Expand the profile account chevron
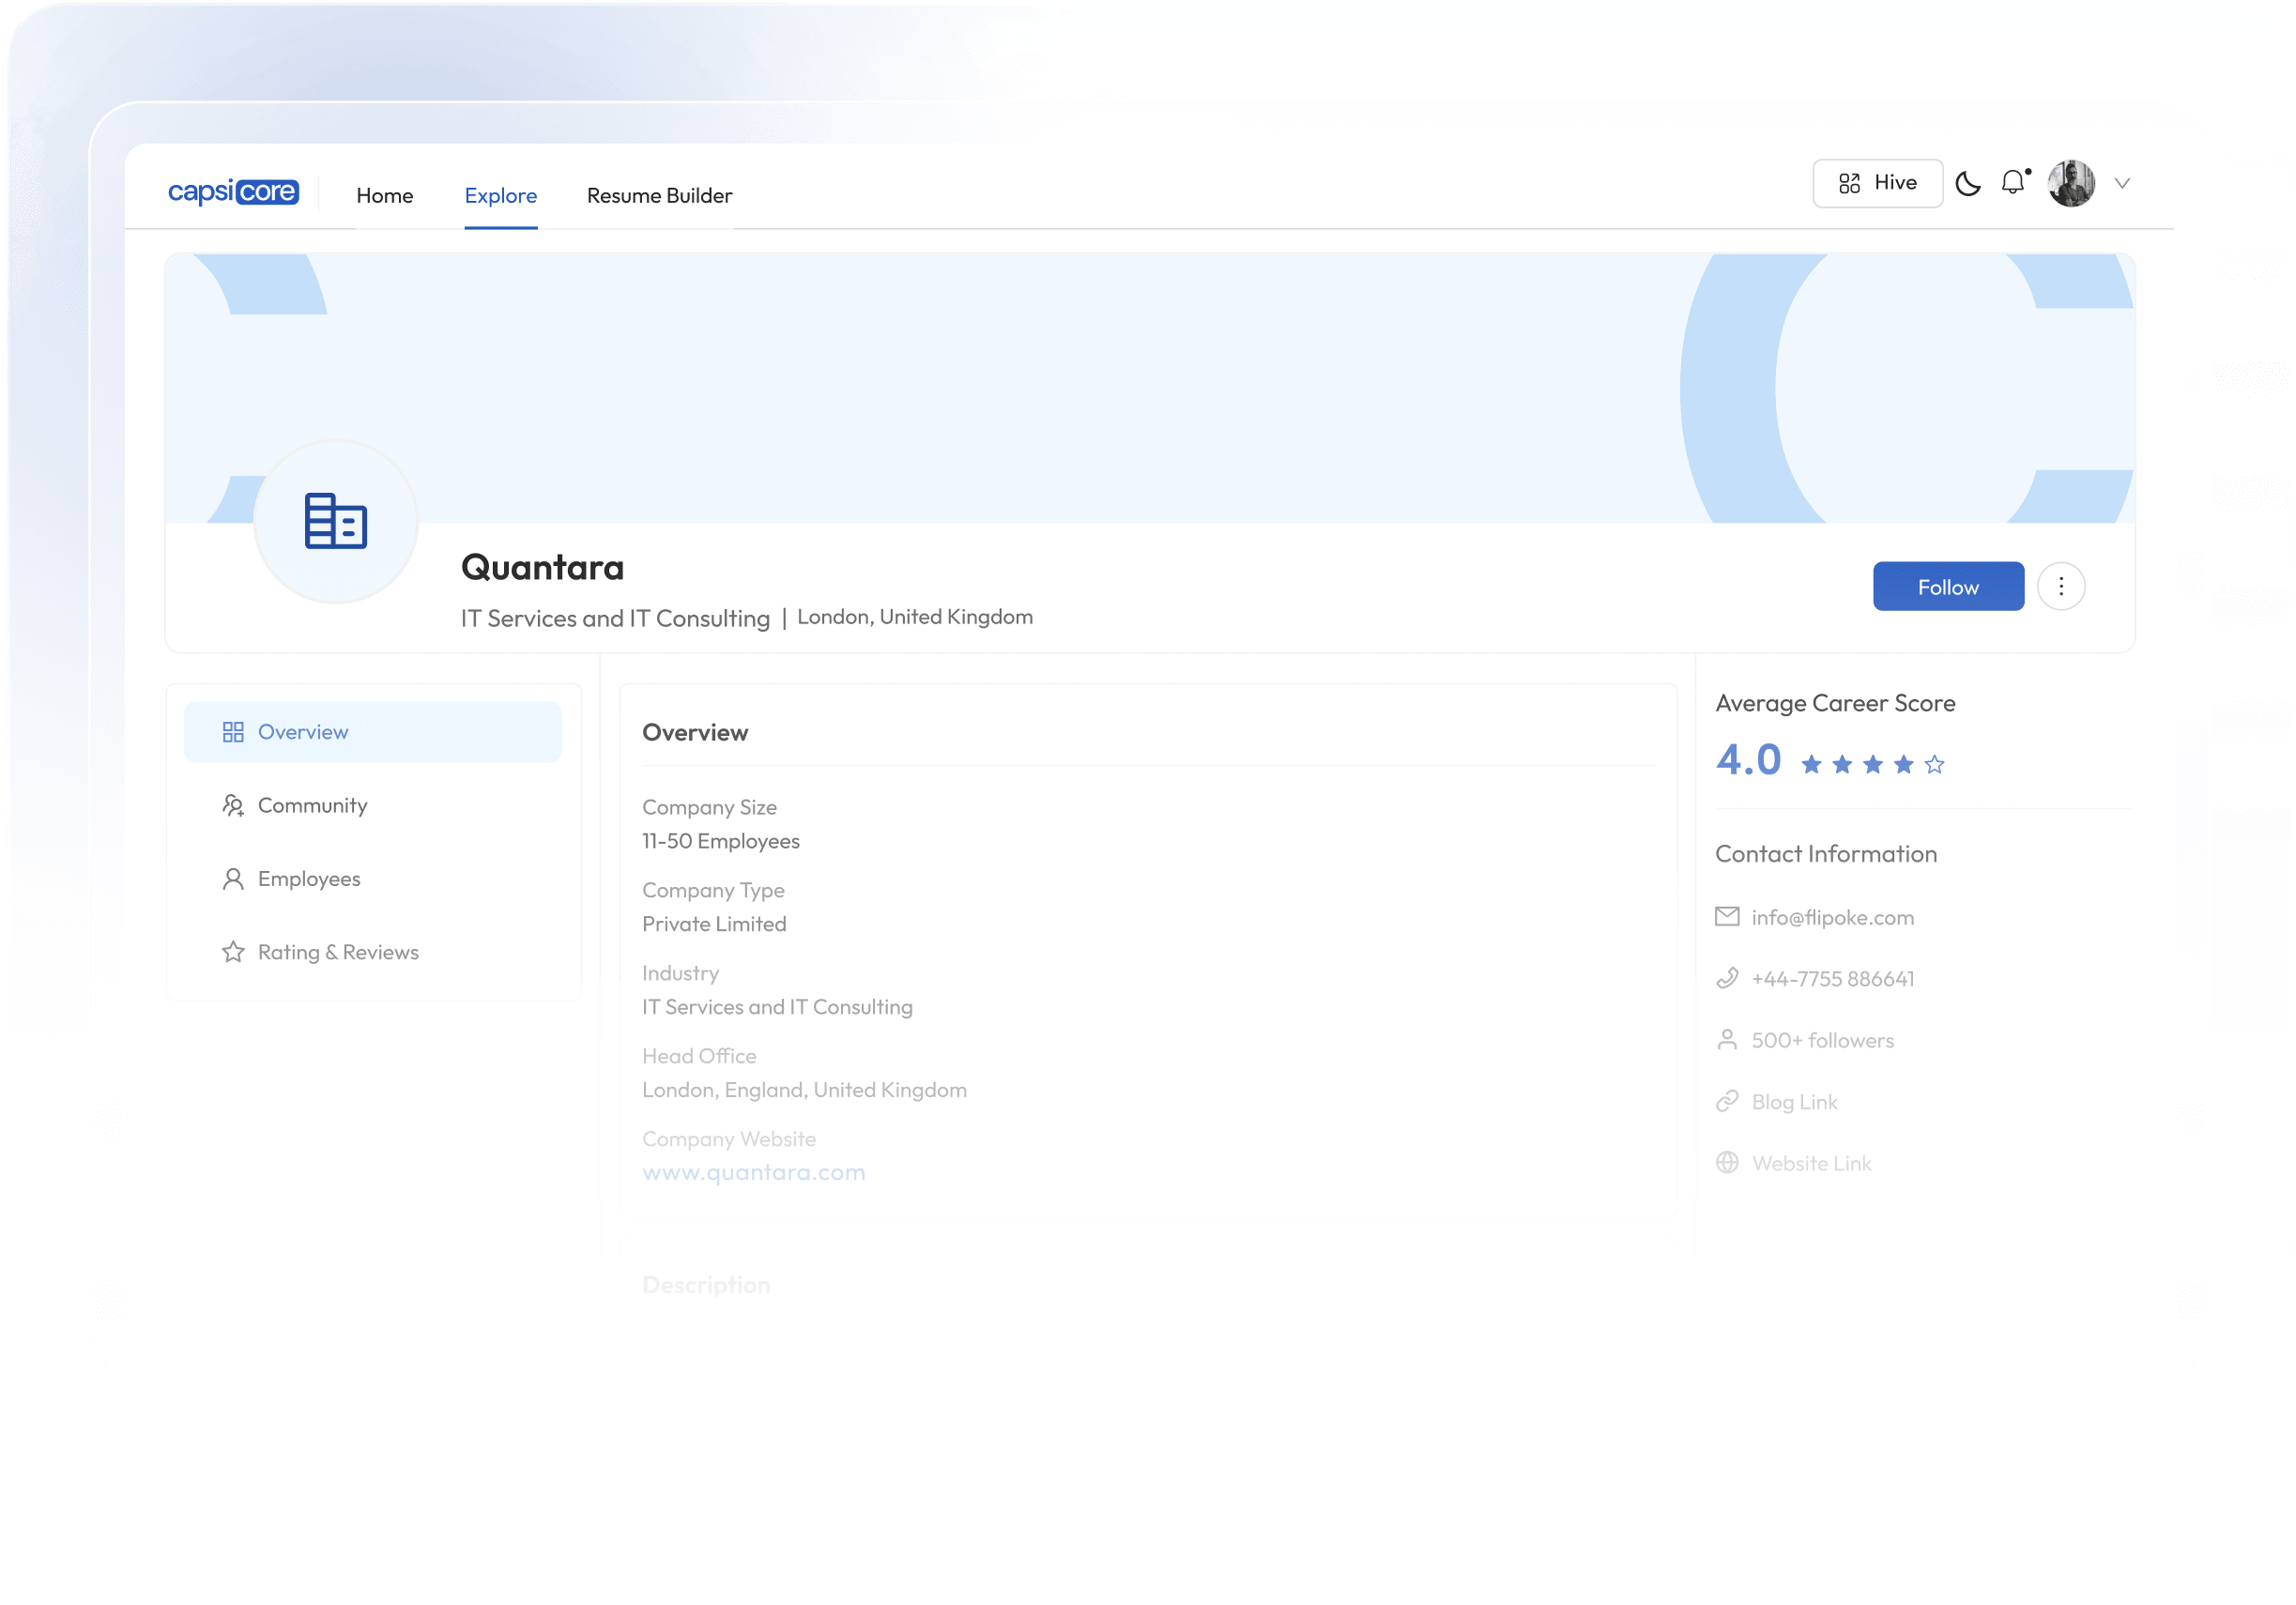The image size is (2296, 1605). (2122, 183)
